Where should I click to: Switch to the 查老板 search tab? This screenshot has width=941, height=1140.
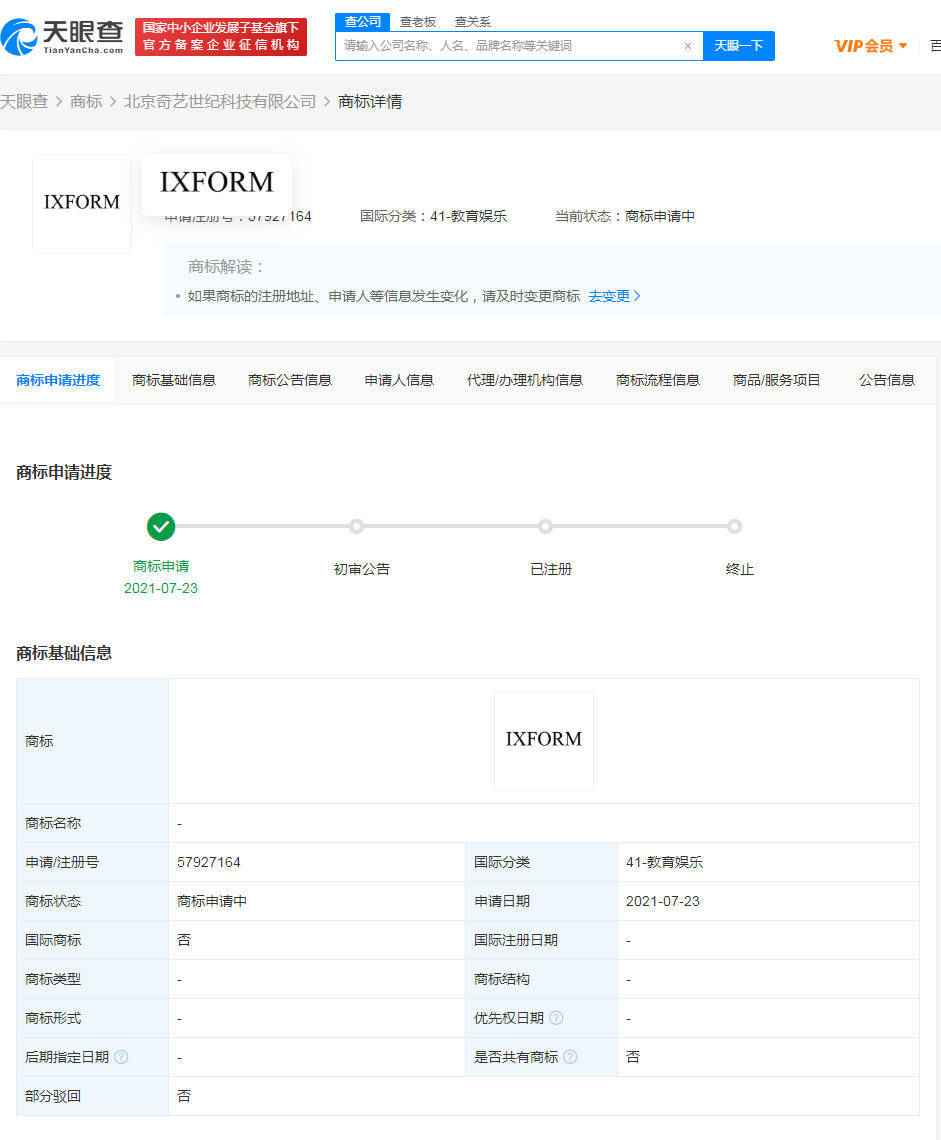[417, 21]
